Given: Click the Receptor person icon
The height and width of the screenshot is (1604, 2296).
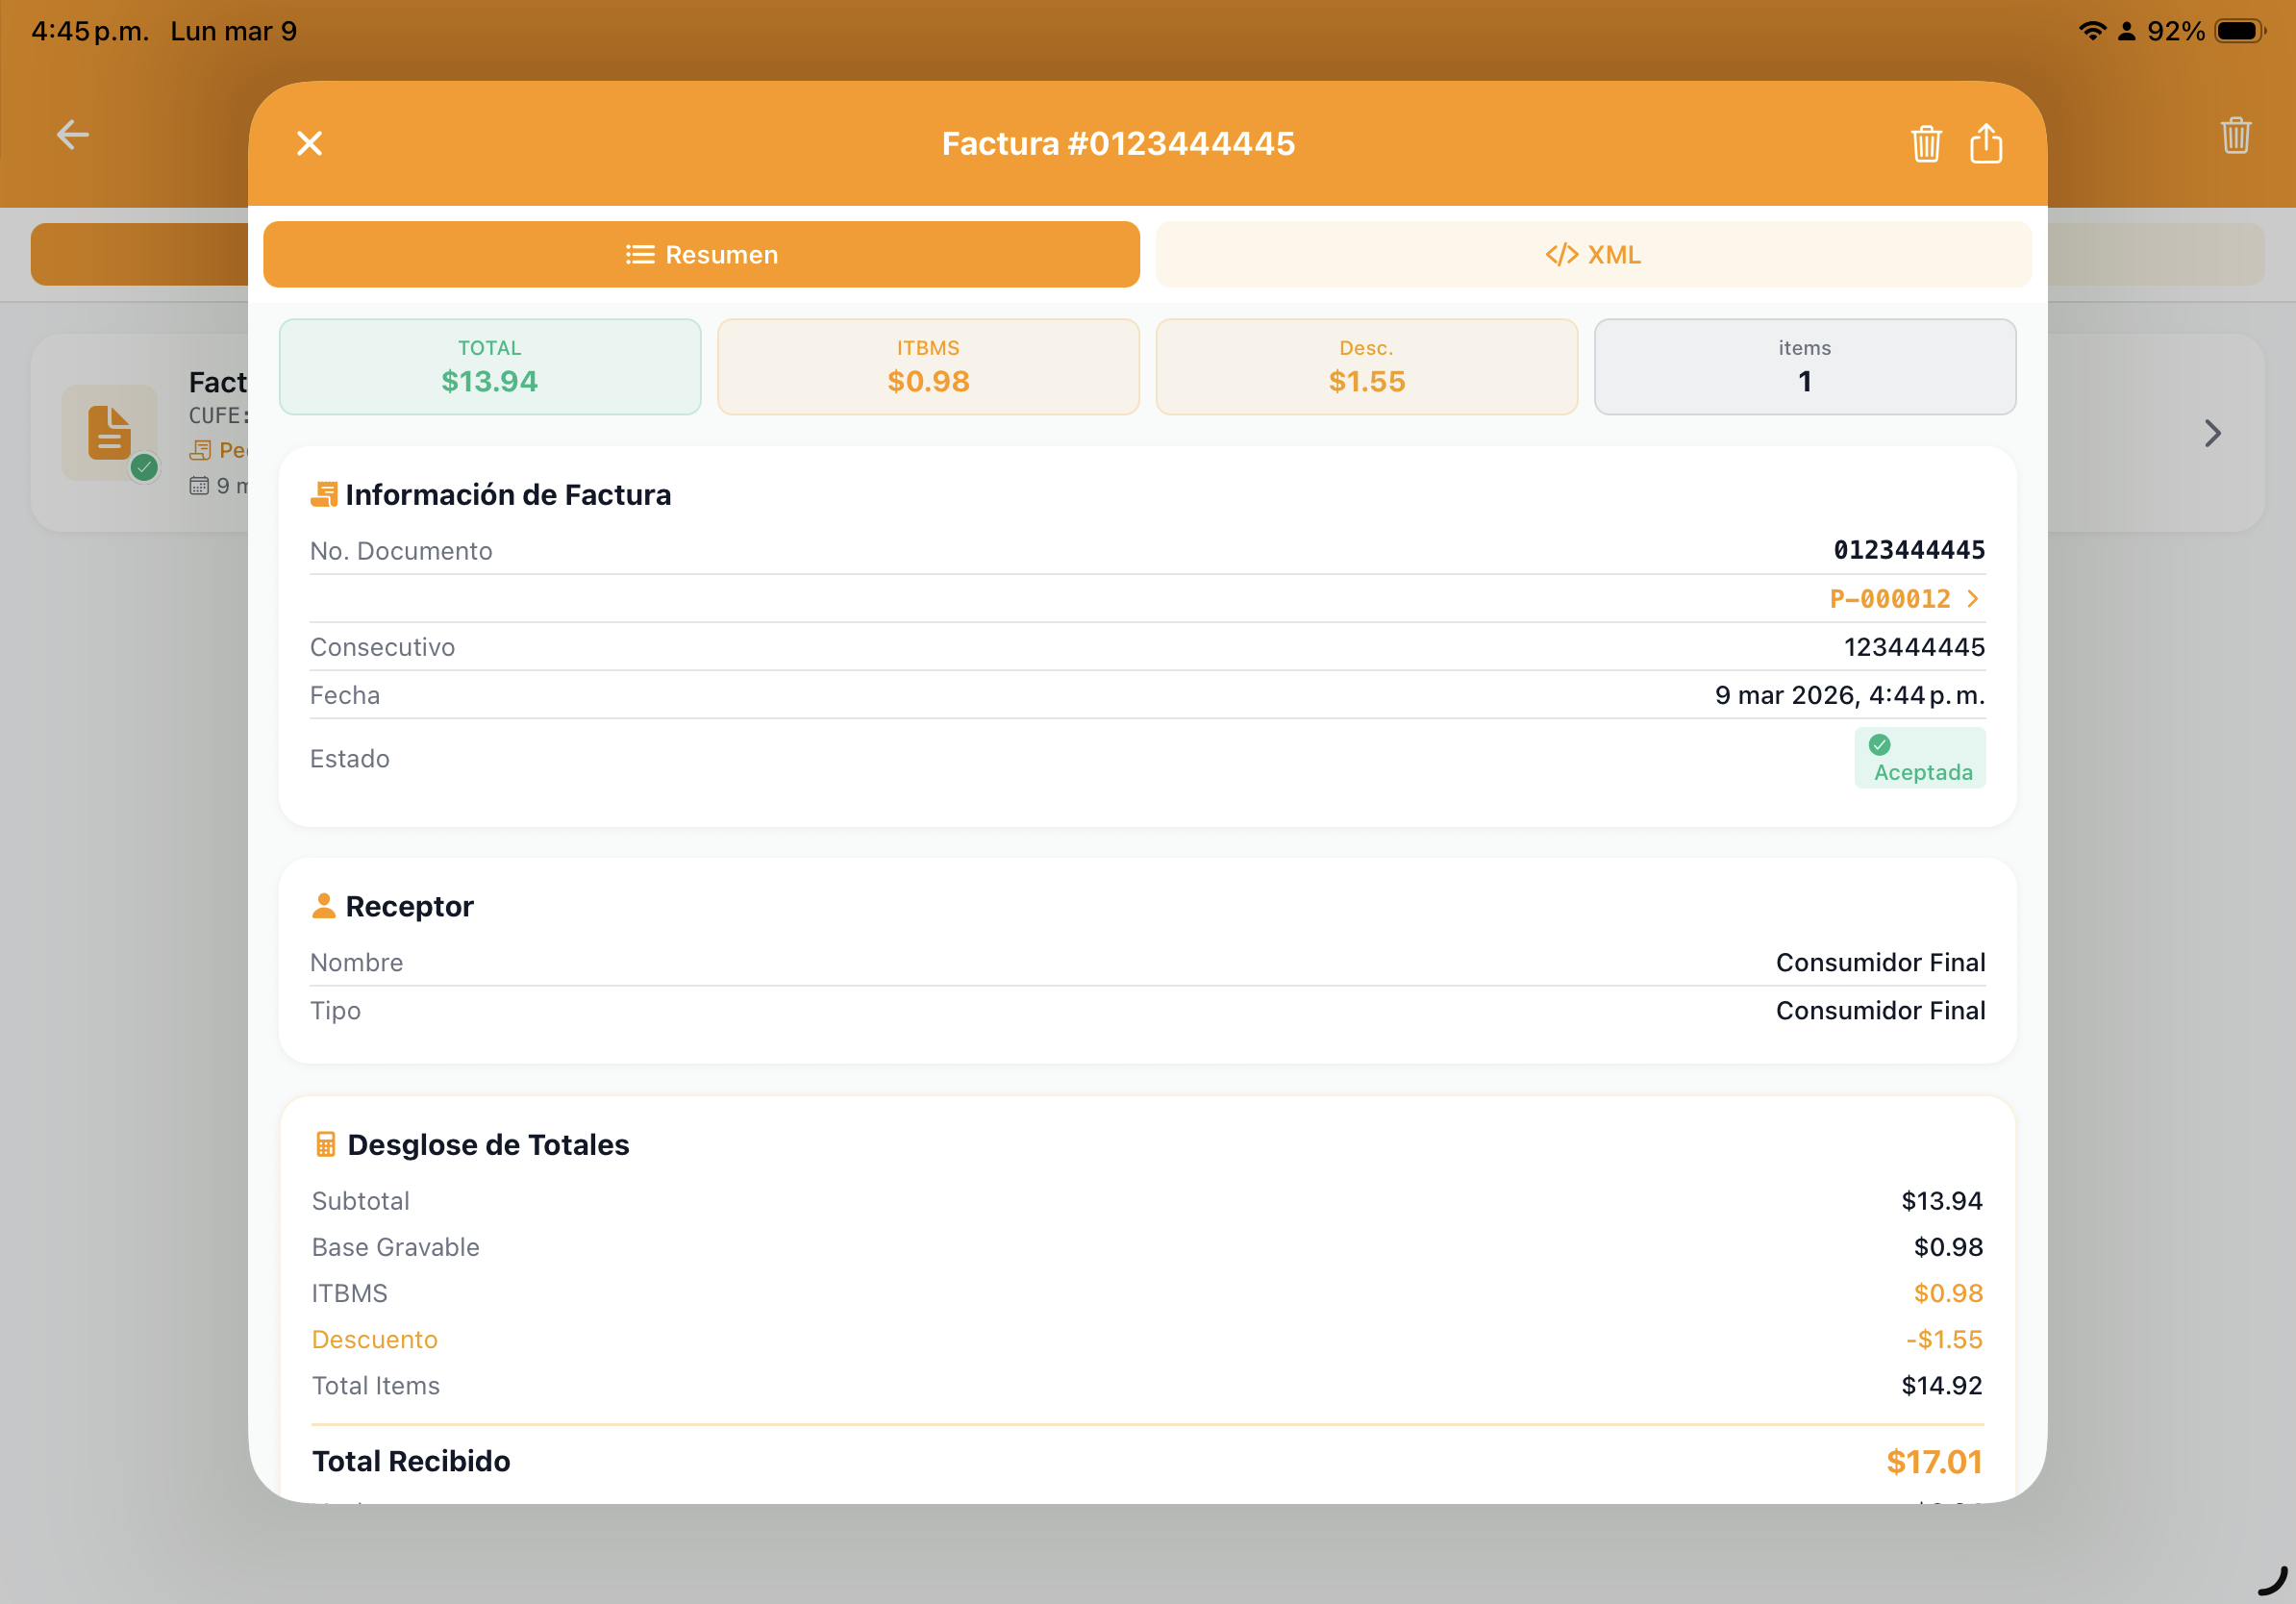Looking at the screenshot, I should tap(323, 906).
